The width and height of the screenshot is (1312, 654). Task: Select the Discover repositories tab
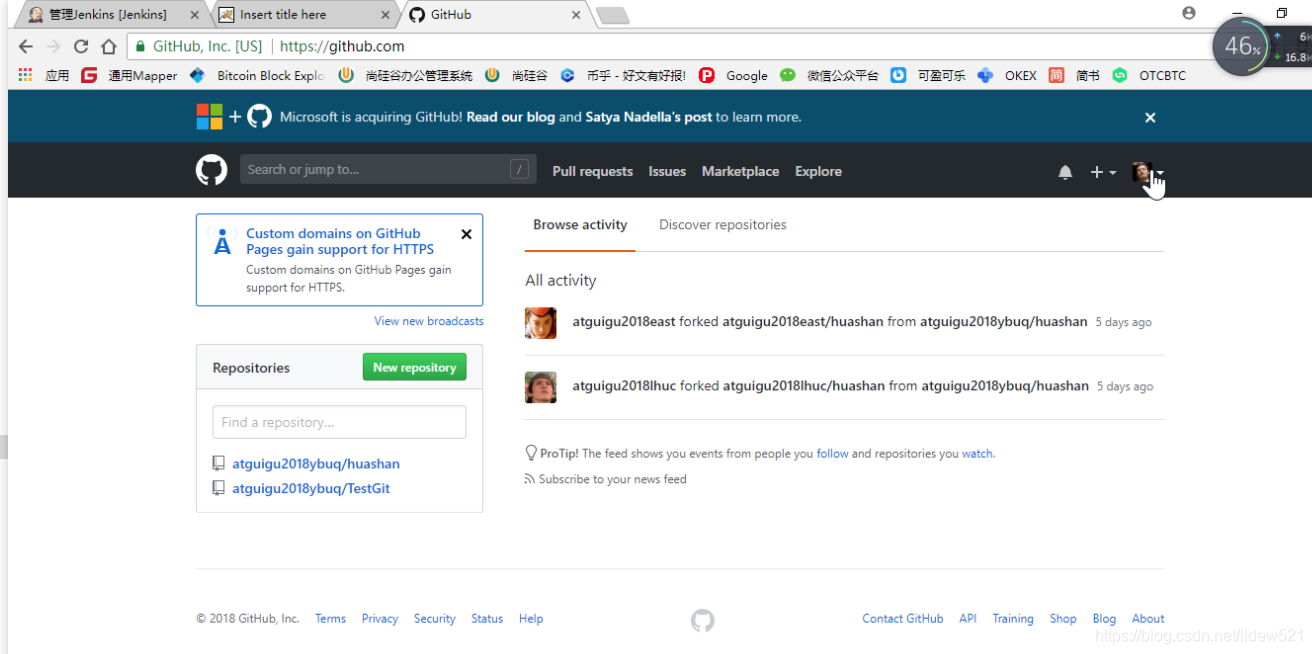(723, 225)
